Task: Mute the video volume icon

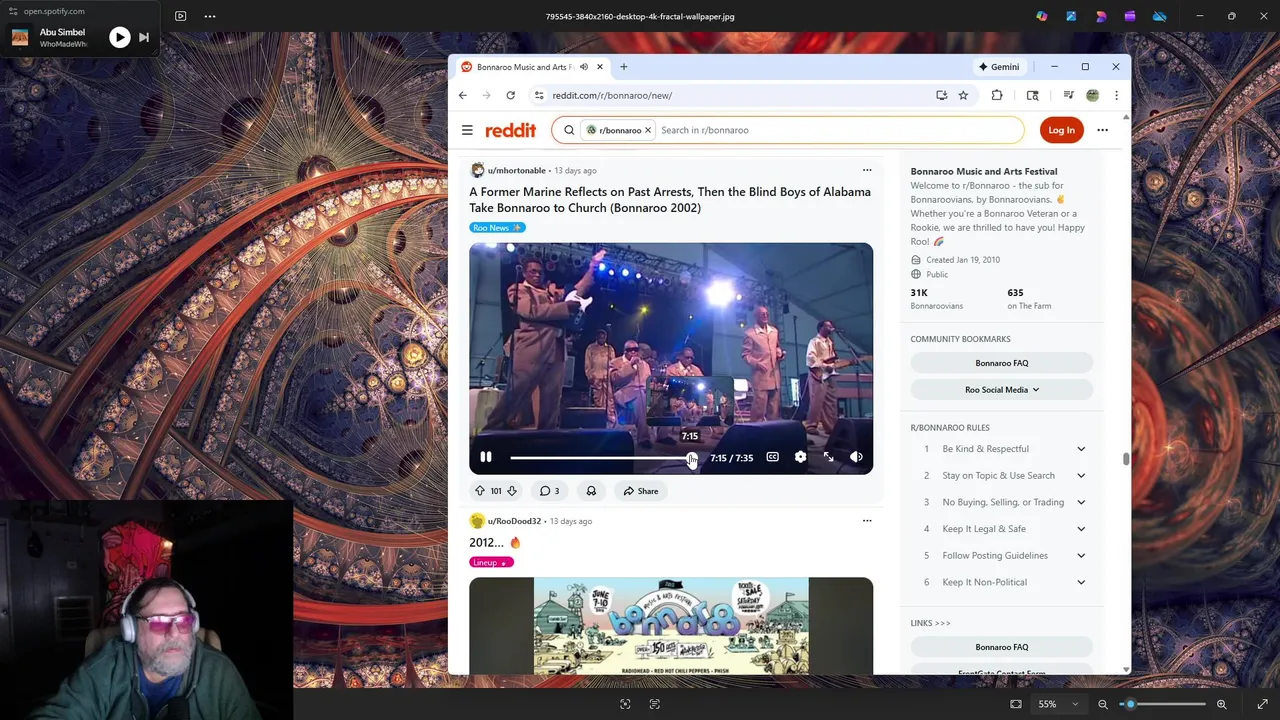Action: (856, 457)
